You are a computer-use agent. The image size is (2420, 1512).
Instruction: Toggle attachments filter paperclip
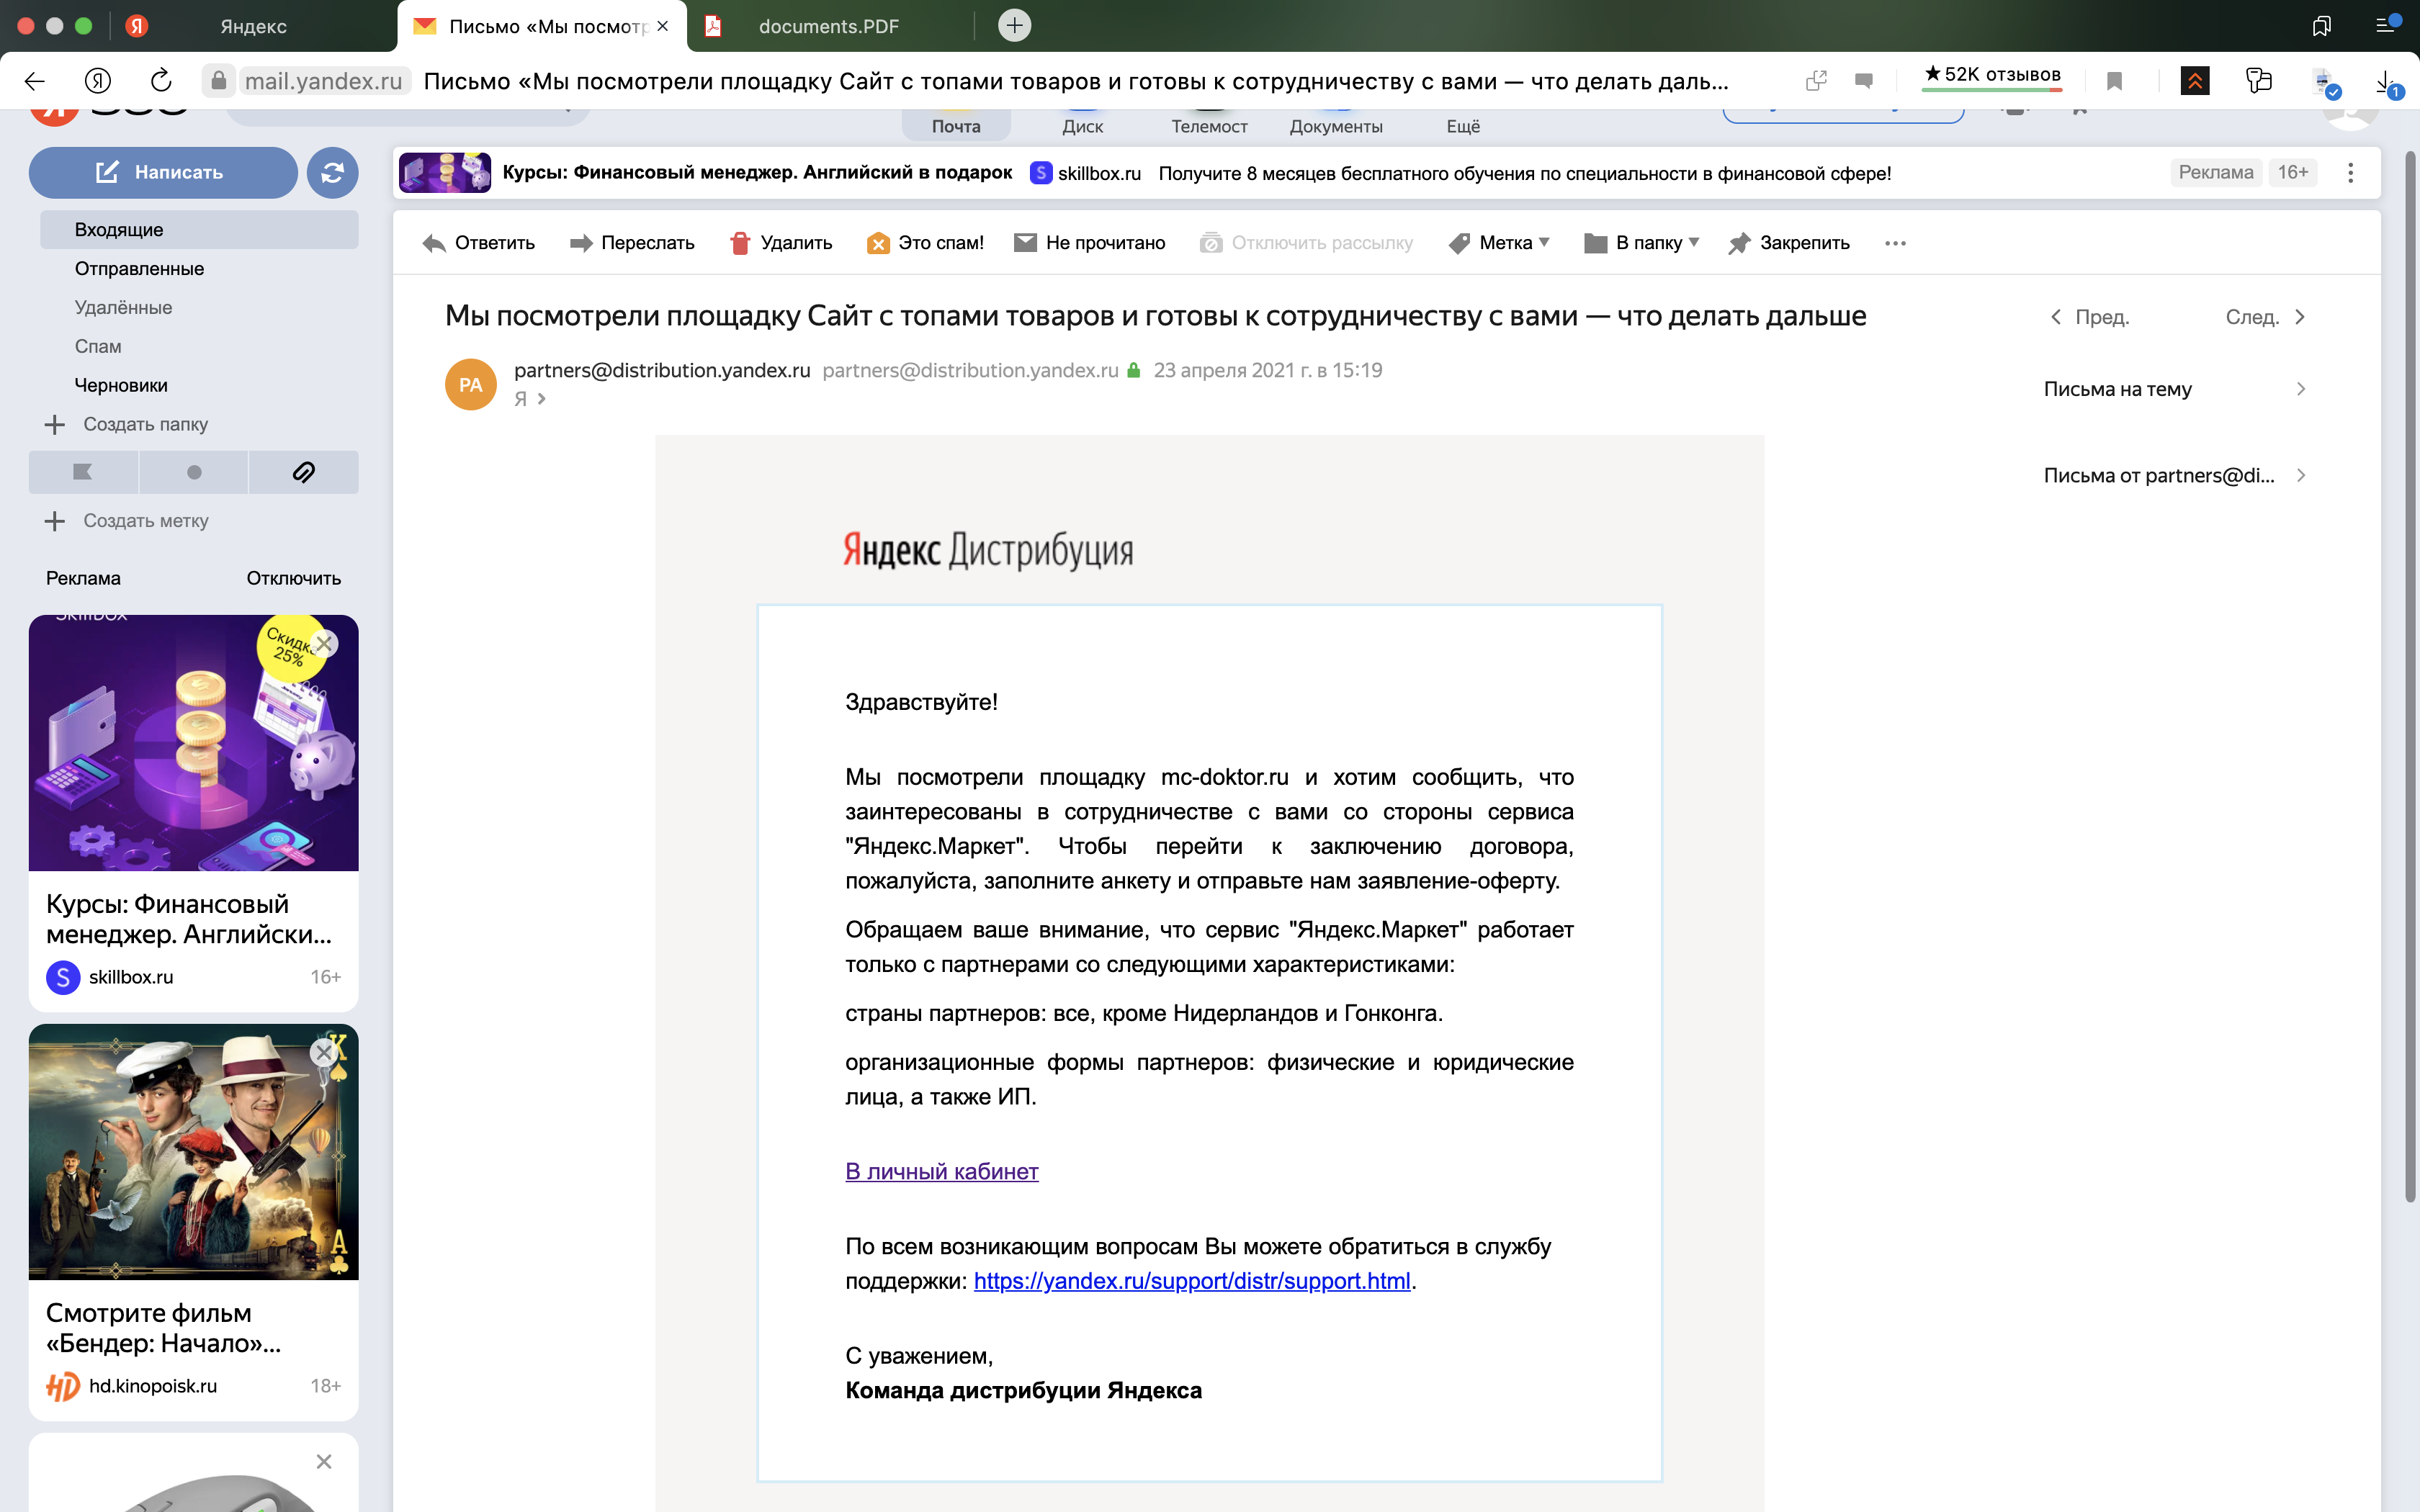(x=303, y=472)
